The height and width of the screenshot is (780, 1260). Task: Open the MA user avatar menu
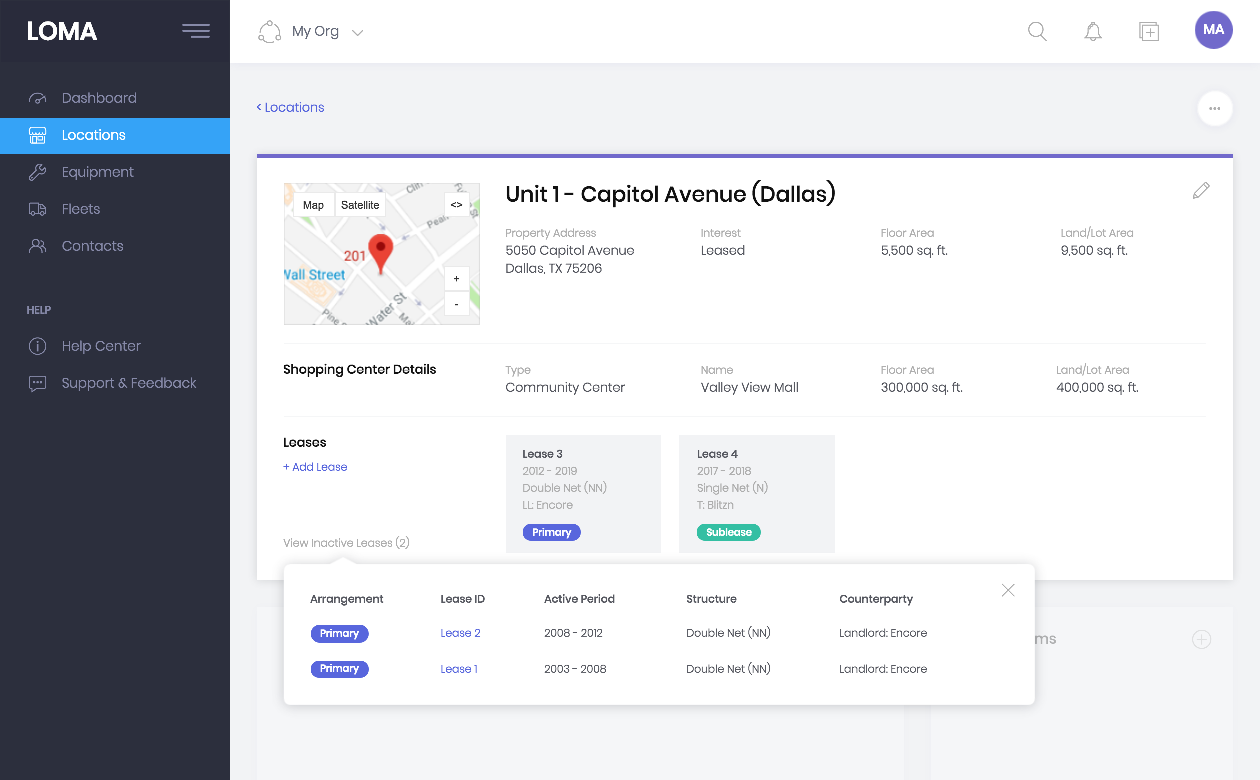(x=1213, y=30)
